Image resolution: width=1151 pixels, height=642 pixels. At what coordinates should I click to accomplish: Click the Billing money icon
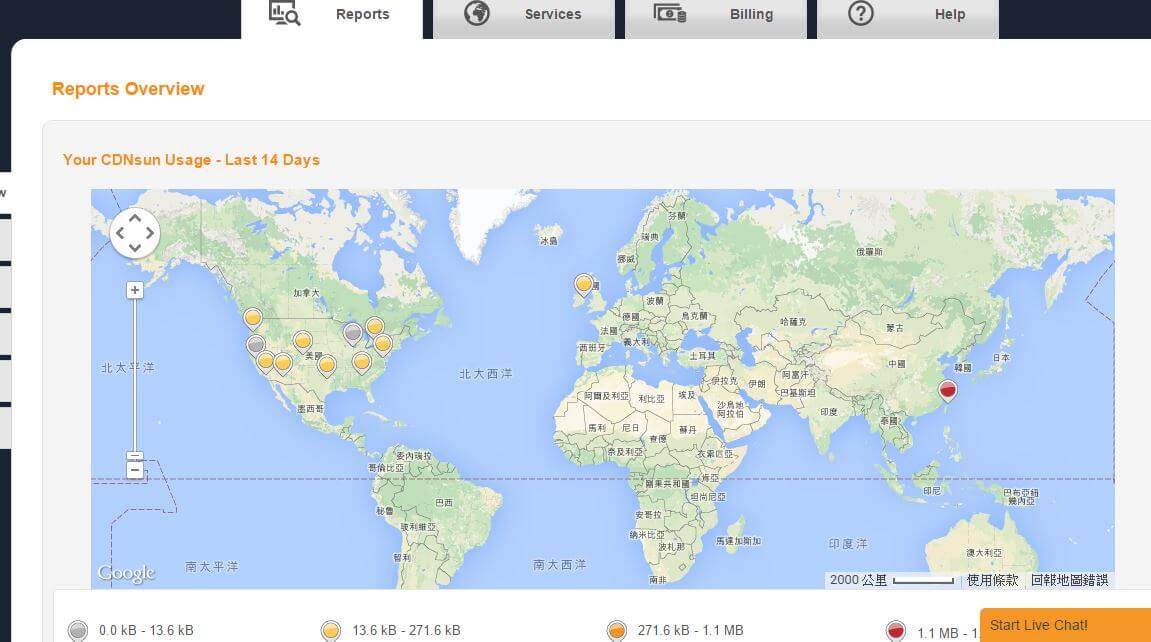[669, 13]
